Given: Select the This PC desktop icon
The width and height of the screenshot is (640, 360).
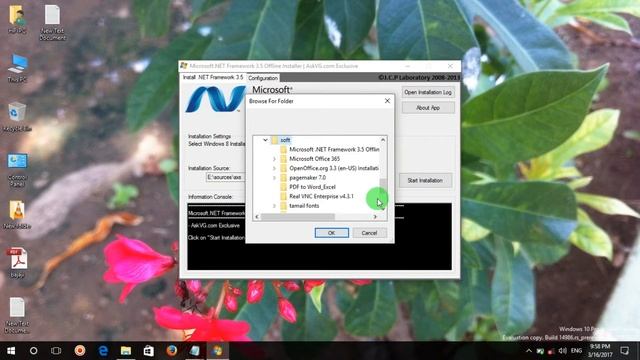Looking at the screenshot, I should [17, 68].
